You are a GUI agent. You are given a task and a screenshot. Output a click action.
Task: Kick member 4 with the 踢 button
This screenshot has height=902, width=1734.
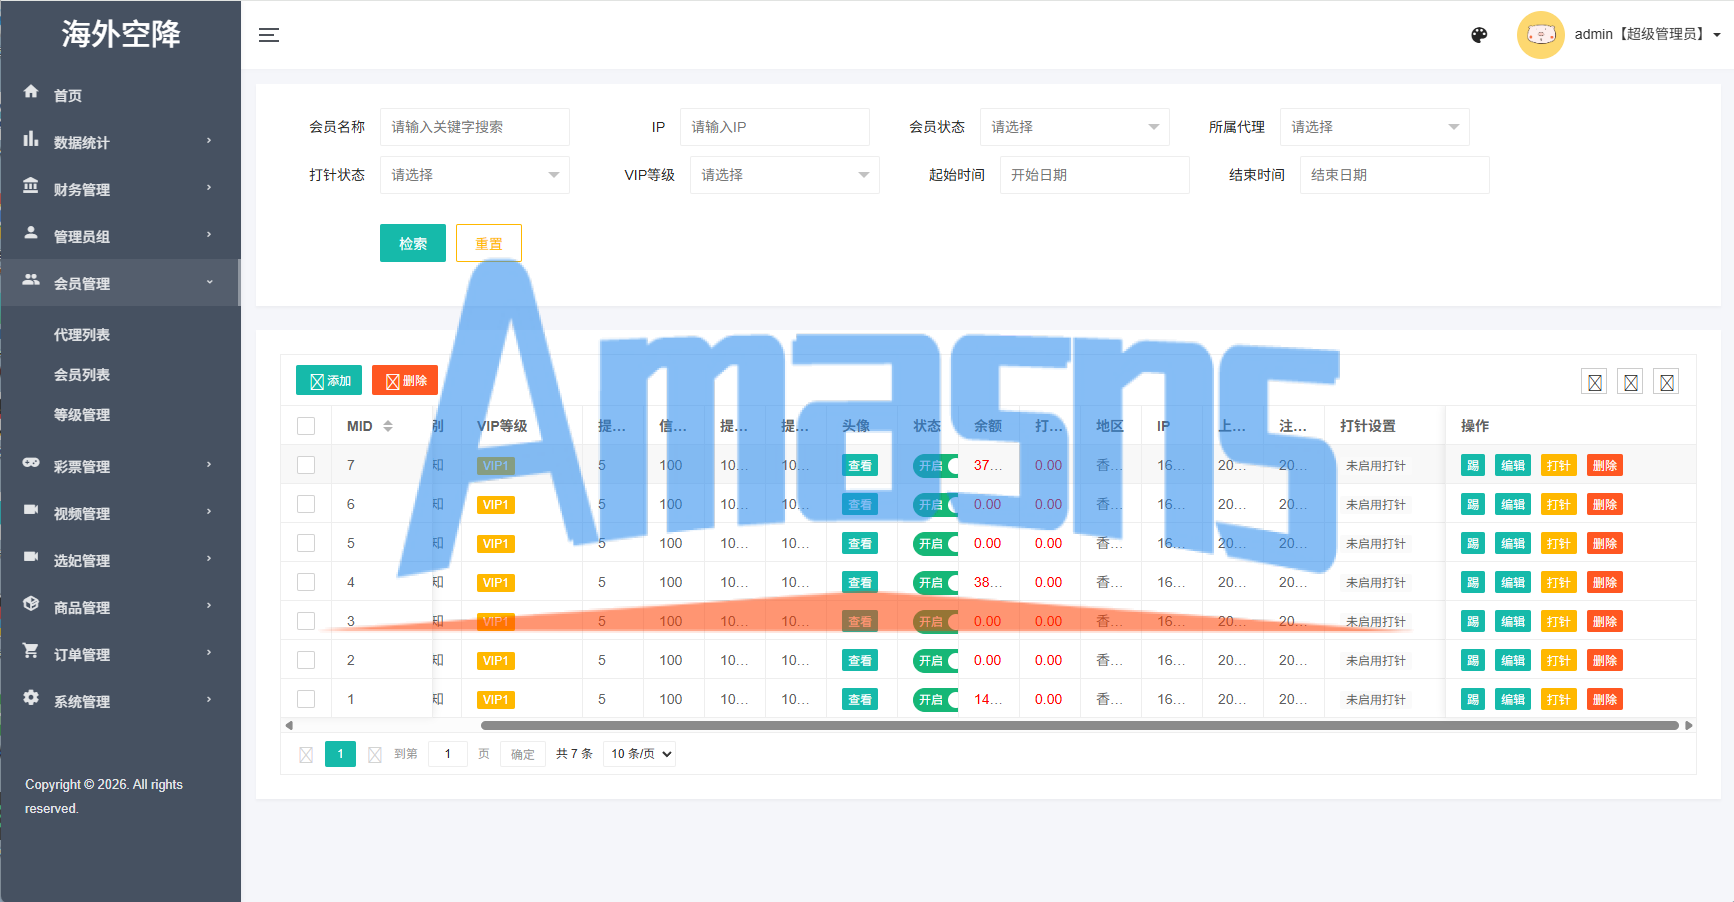[x=1472, y=582]
